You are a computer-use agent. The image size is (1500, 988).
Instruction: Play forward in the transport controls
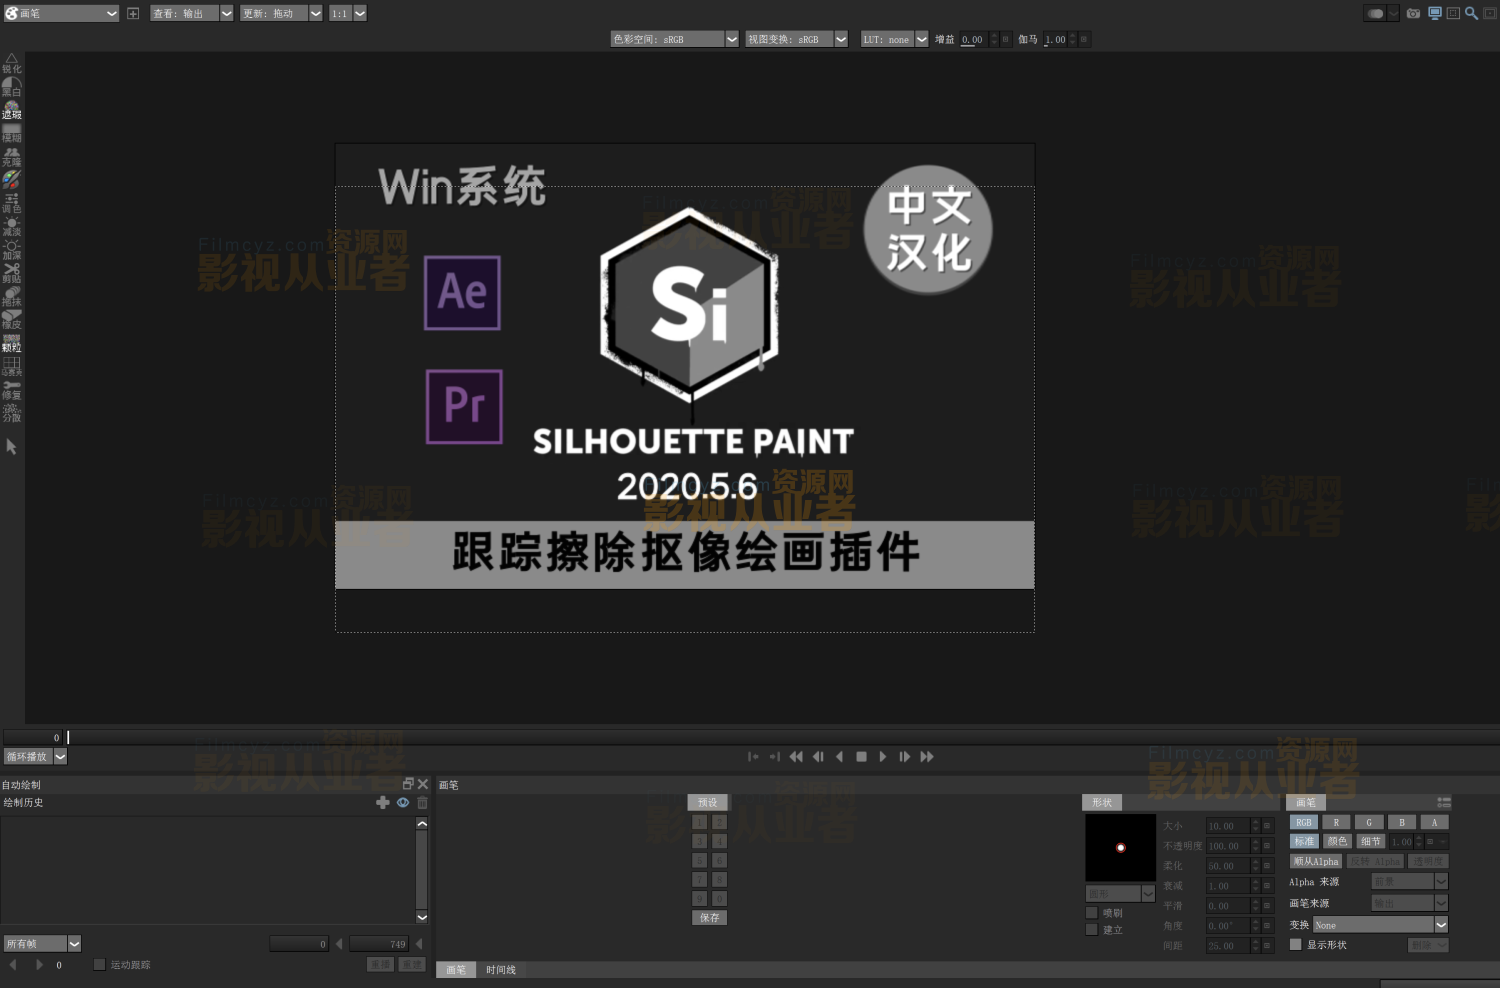click(882, 756)
